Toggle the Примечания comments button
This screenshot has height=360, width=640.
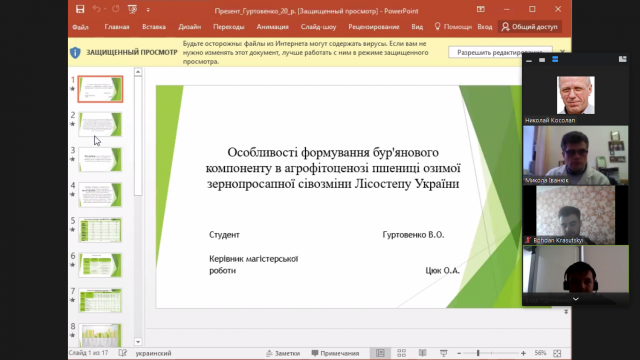point(335,353)
